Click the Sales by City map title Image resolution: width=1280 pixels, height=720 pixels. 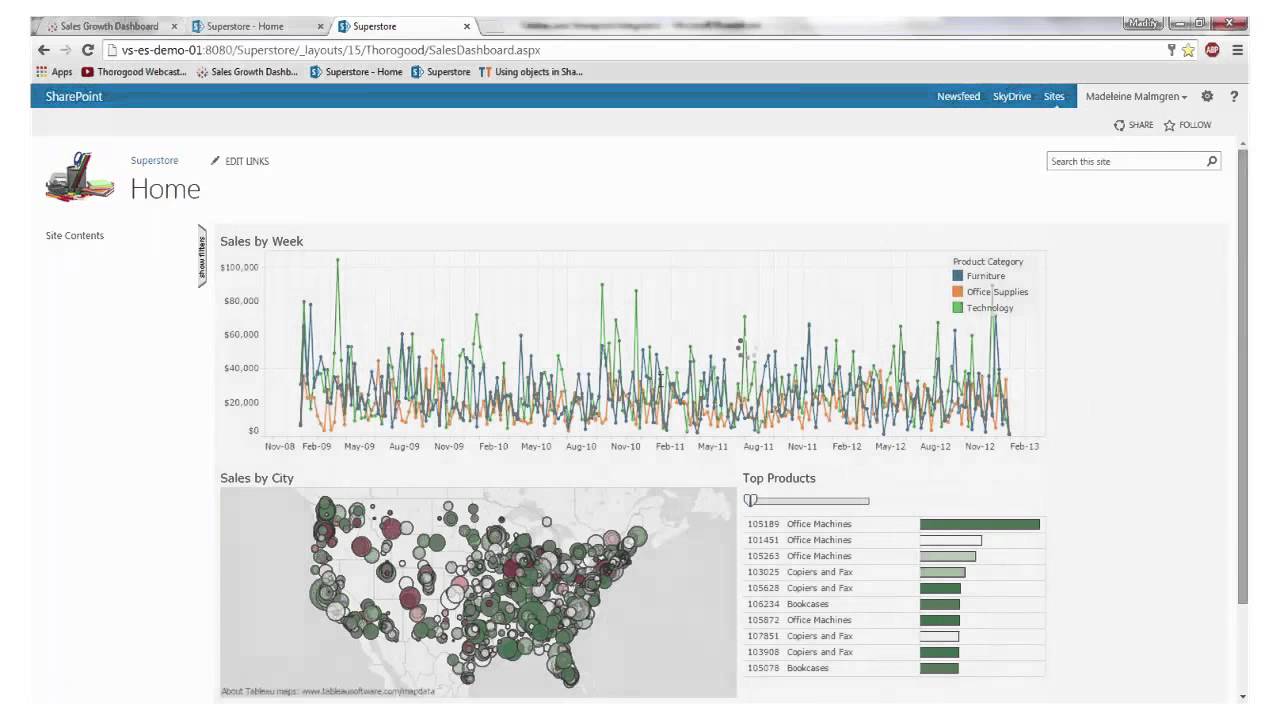[x=257, y=478]
